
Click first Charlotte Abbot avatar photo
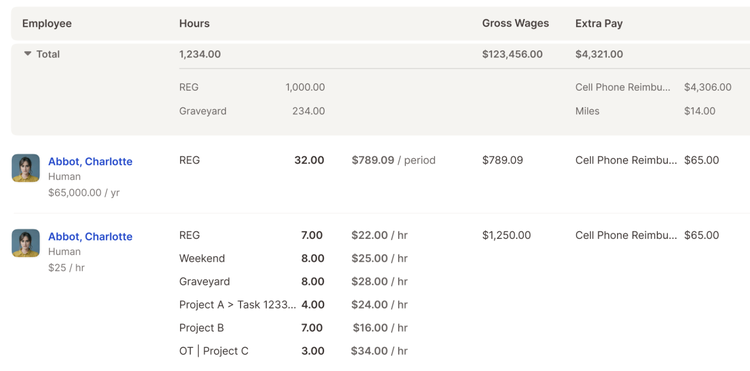[x=26, y=168]
